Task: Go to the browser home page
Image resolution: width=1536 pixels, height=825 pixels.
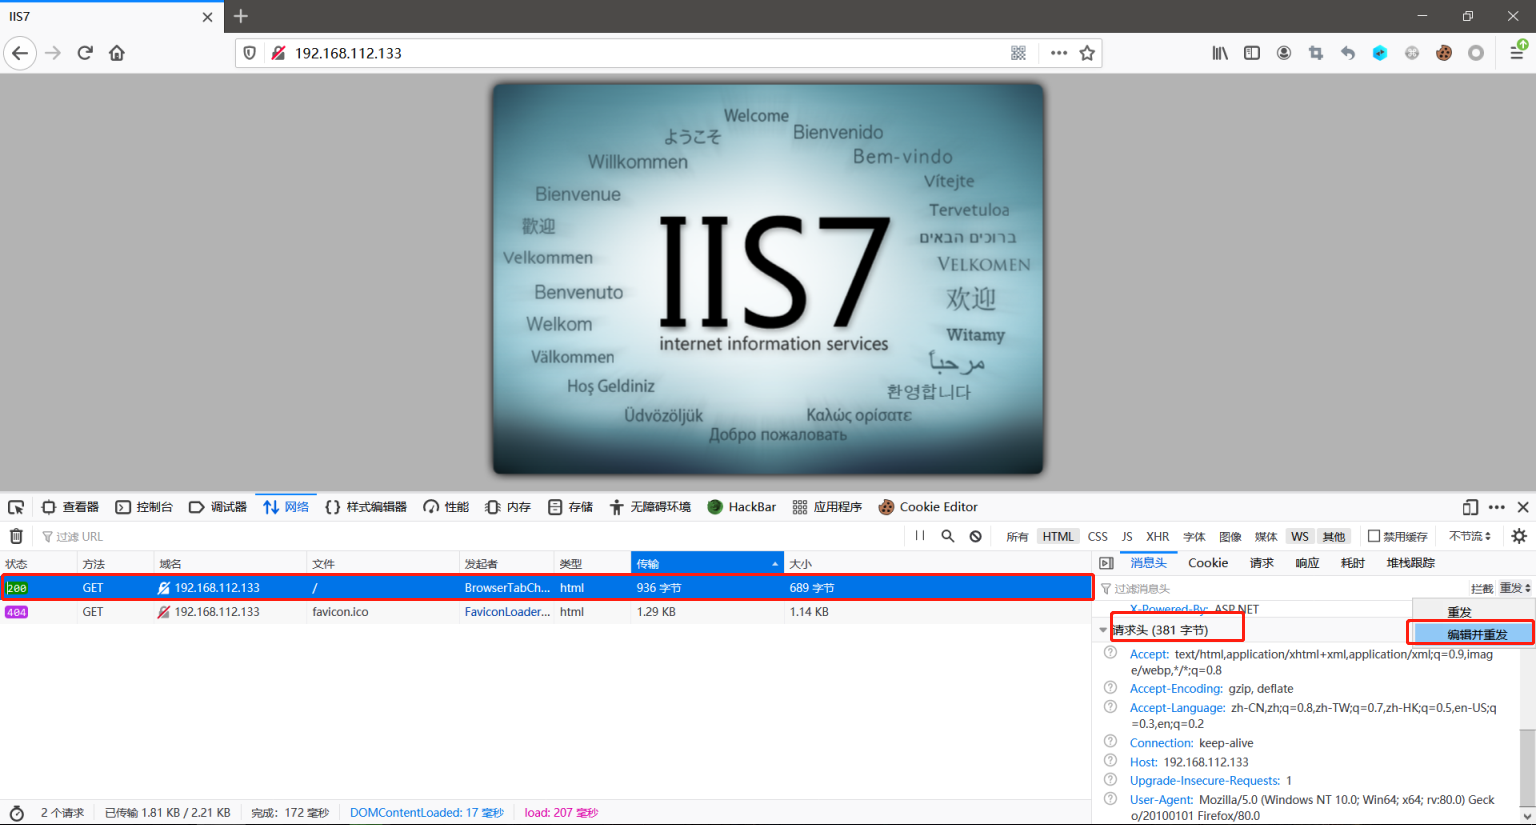Action: (117, 53)
